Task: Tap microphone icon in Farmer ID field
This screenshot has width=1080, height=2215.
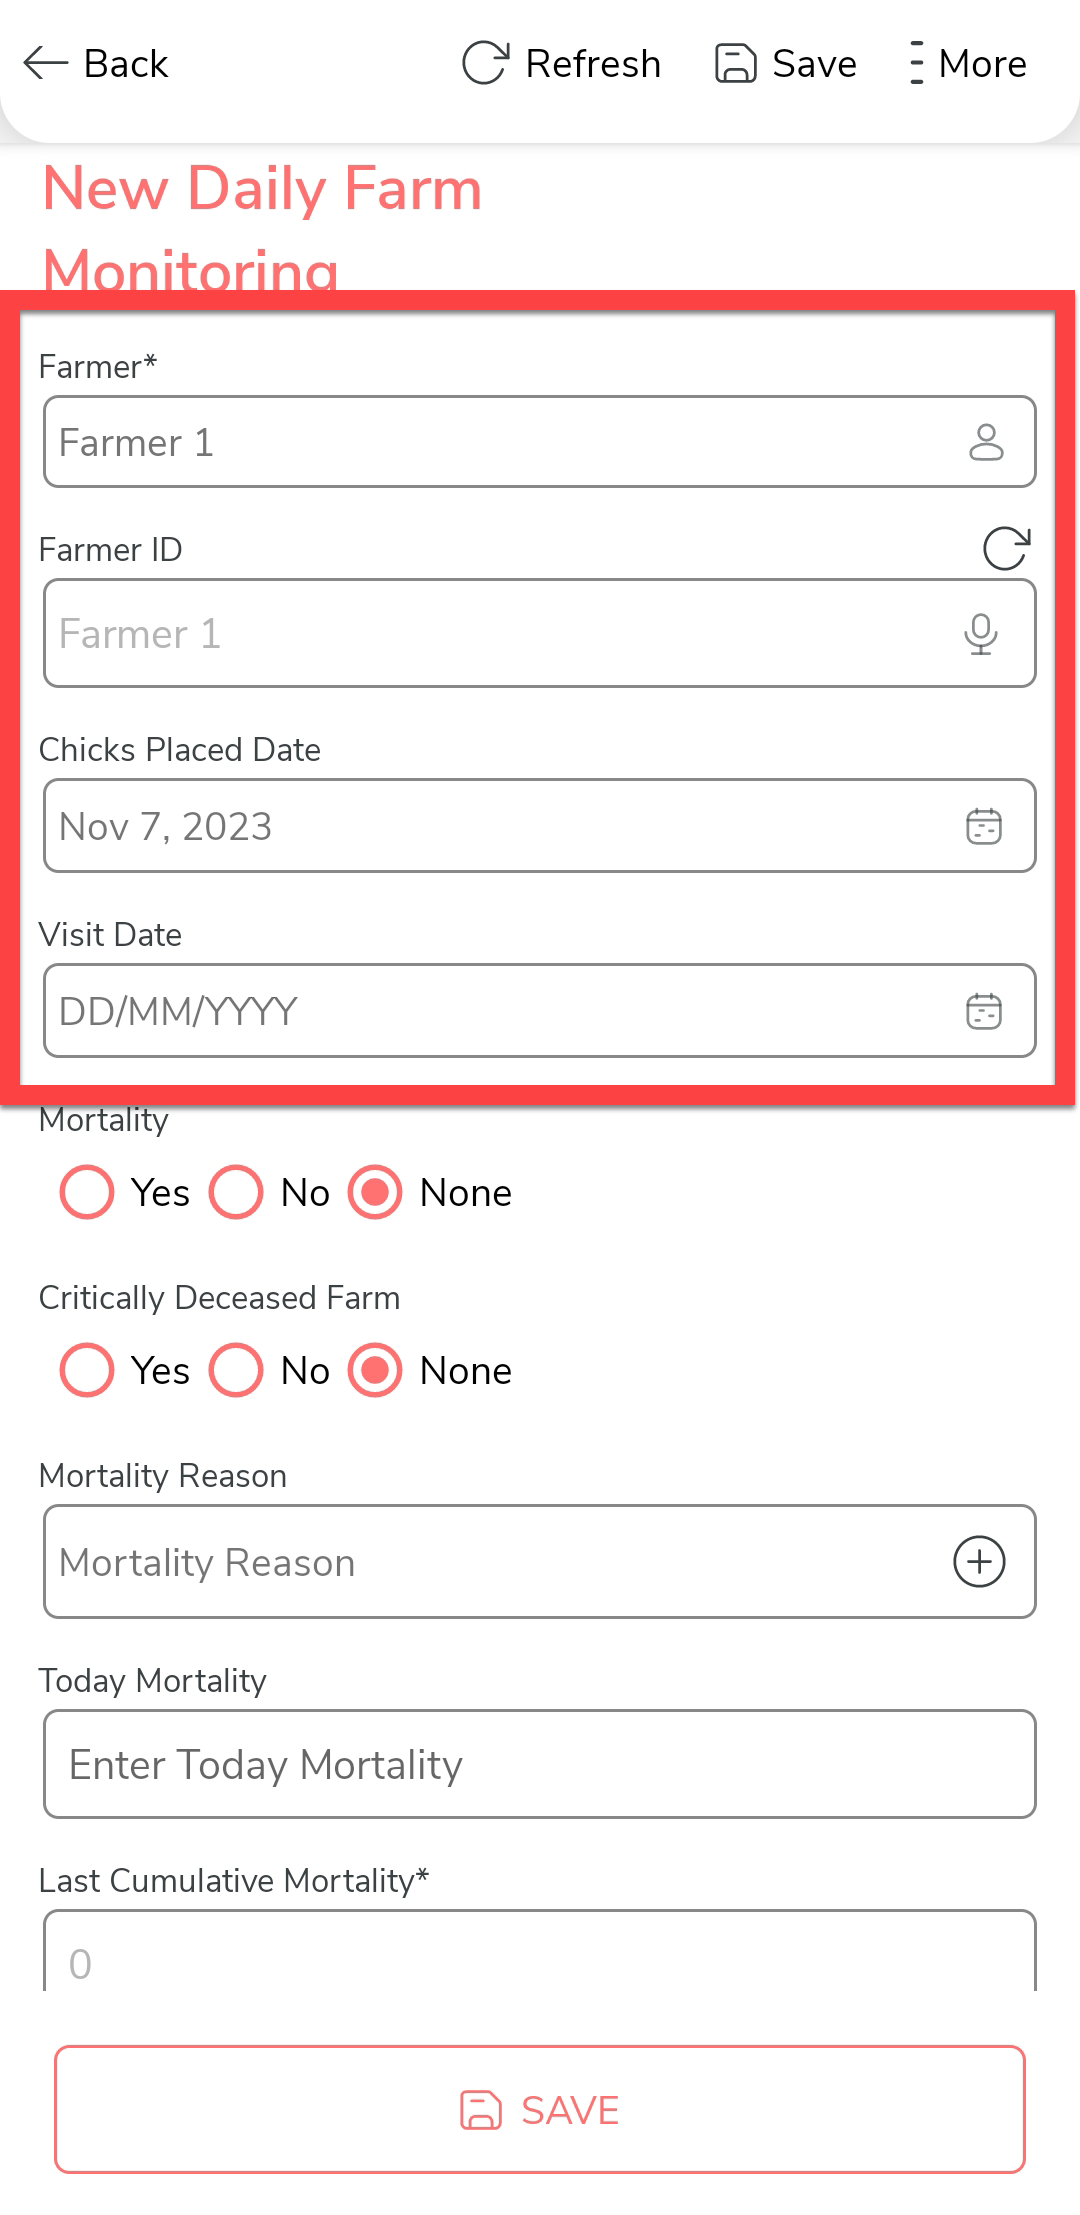Action: click(981, 634)
